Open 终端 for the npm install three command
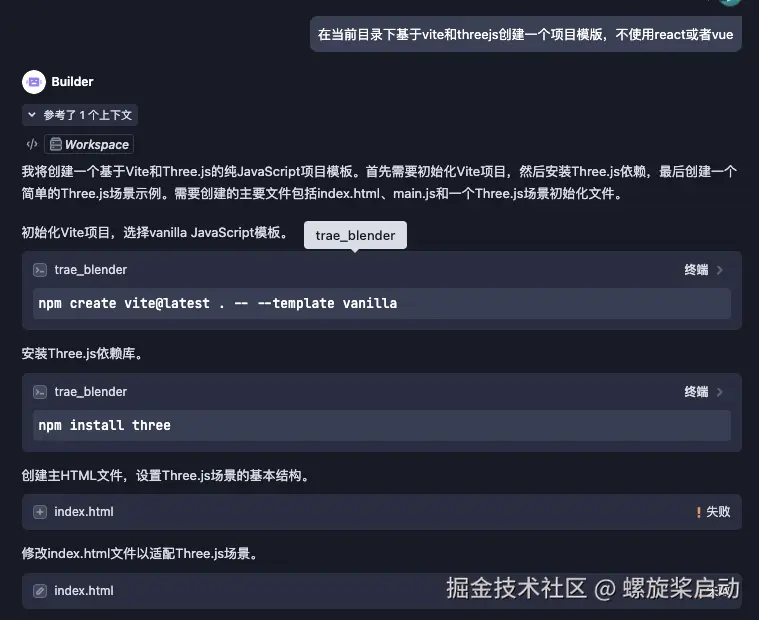This screenshot has width=759, height=620. 696,392
